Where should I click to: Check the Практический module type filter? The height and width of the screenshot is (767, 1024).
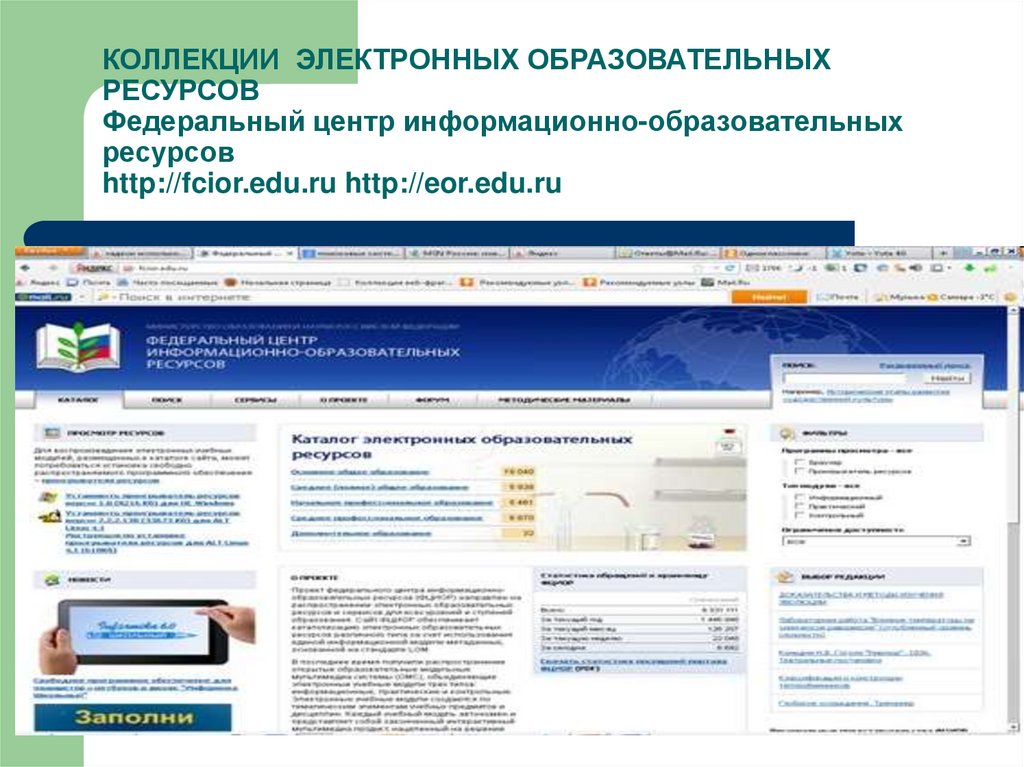click(799, 507)
